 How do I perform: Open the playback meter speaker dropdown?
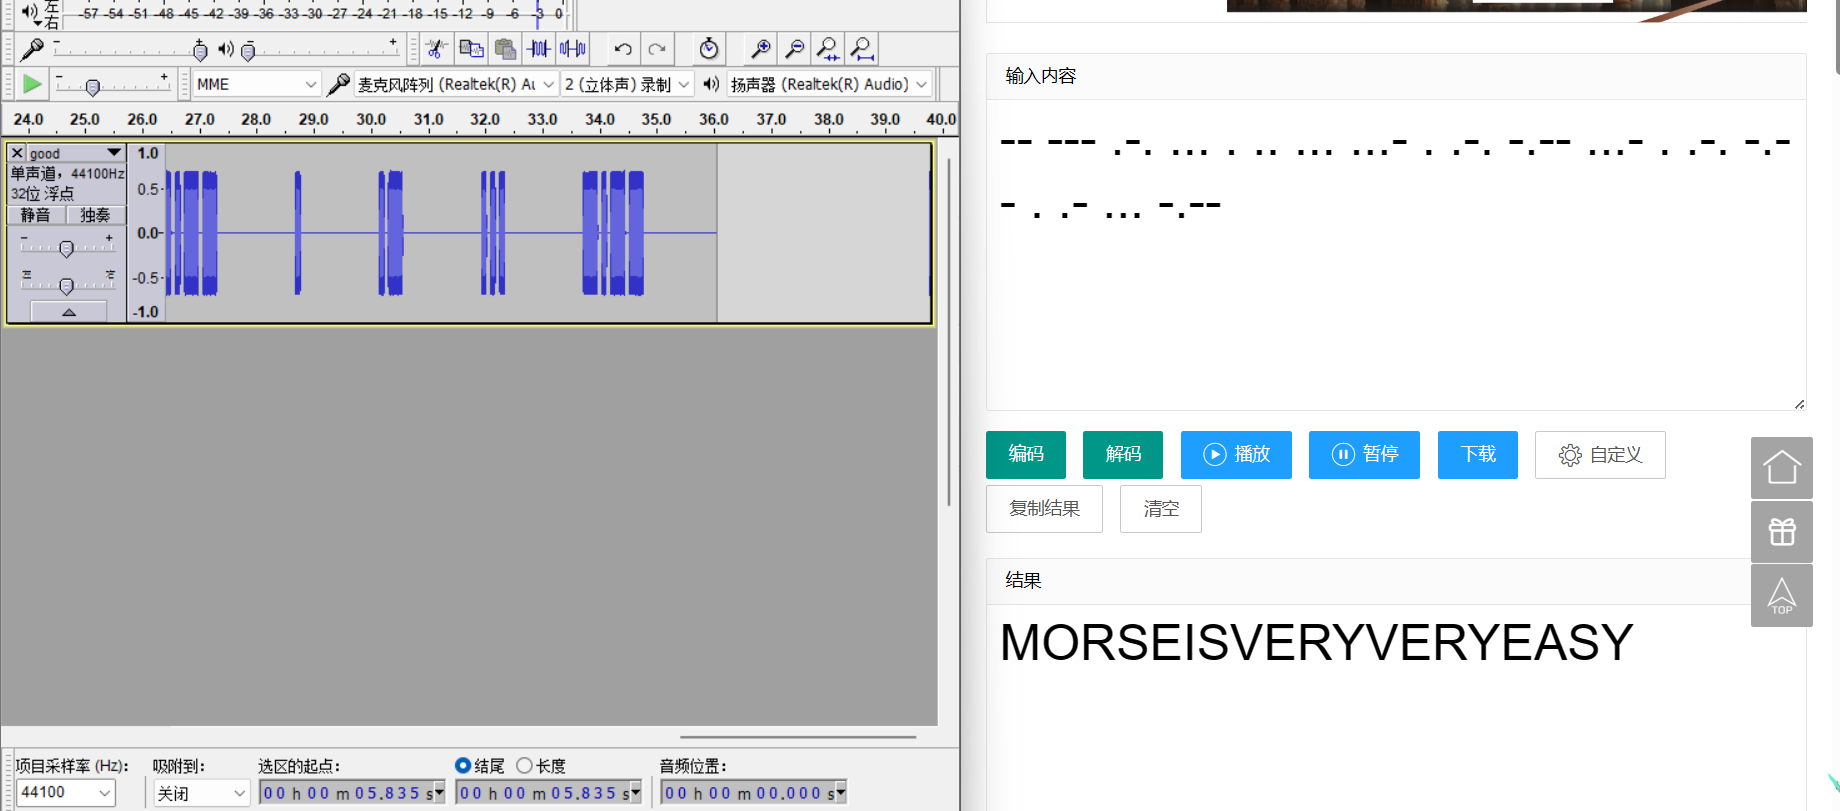pos(34,13)
